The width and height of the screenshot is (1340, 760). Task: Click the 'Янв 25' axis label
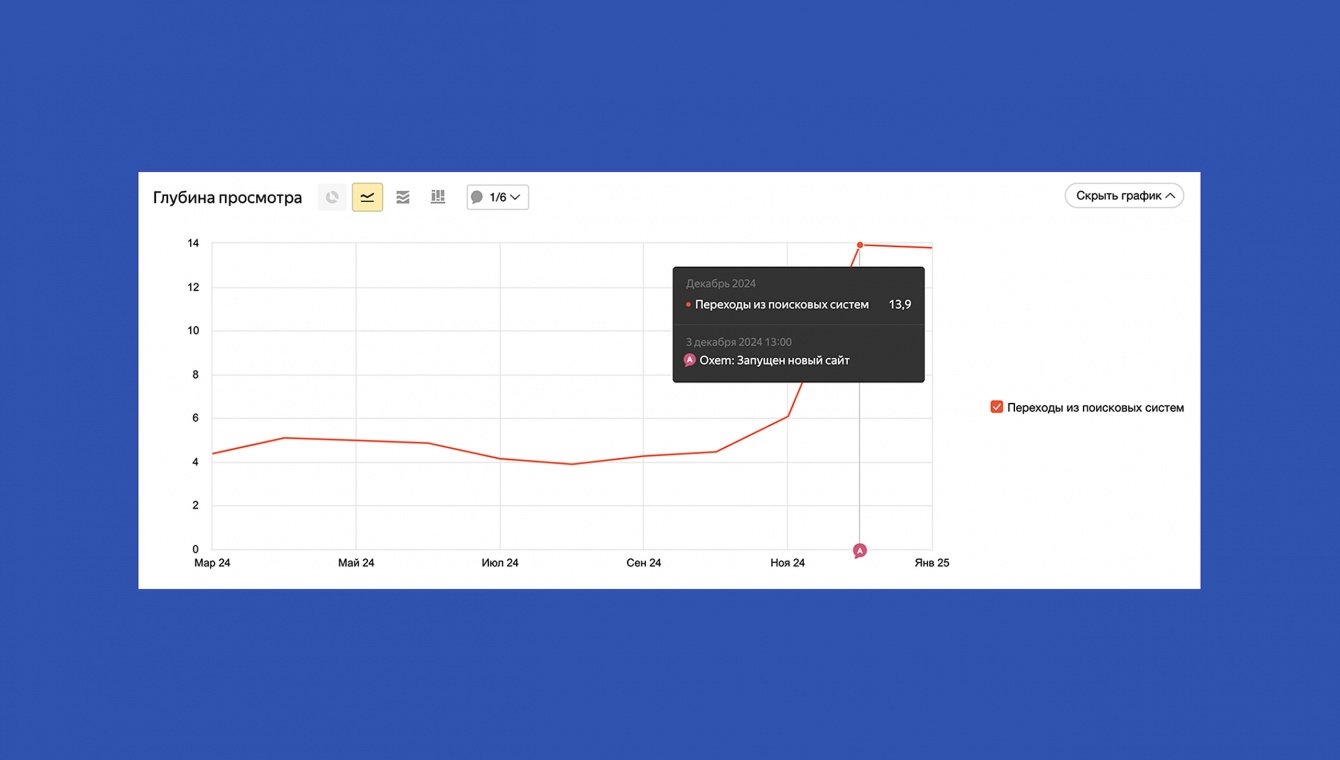[932, 563]
